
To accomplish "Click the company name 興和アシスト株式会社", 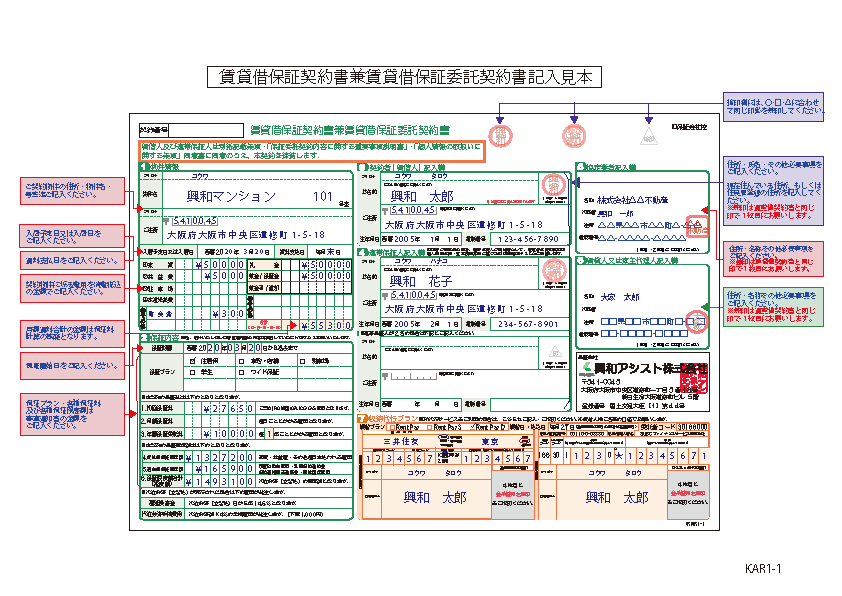I will pyautogui.click(x=650, y=368).
